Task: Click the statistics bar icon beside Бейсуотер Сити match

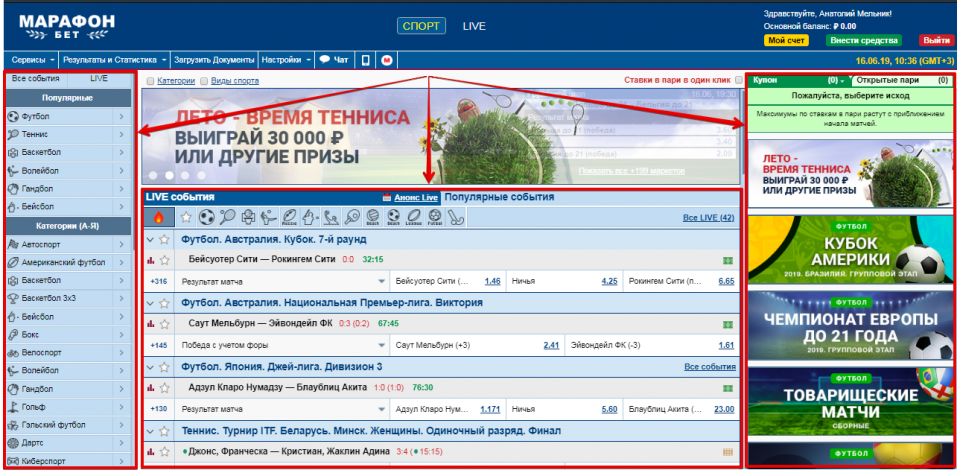Action: pos(151,259)
